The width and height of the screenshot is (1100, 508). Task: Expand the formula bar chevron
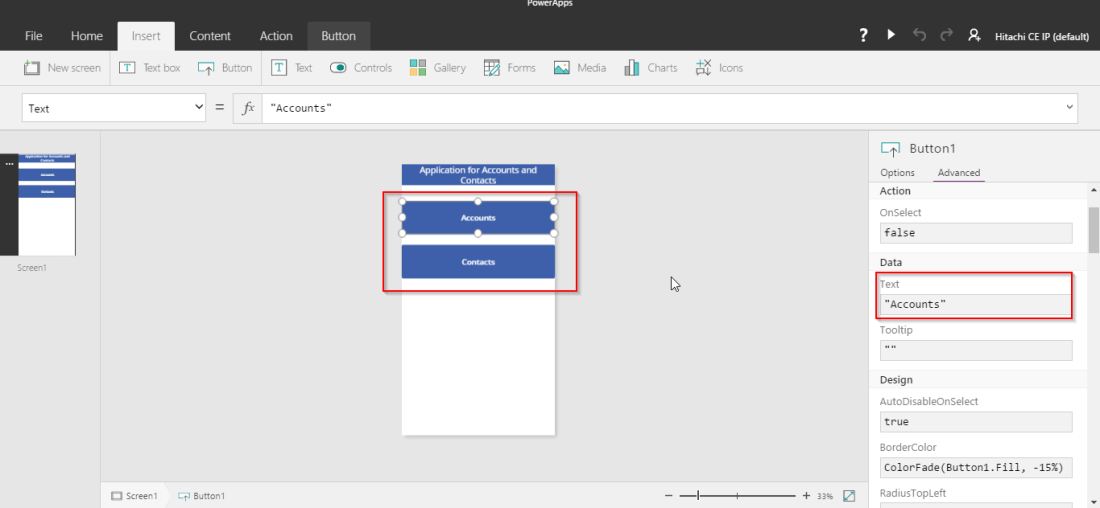coord(1070,107)
